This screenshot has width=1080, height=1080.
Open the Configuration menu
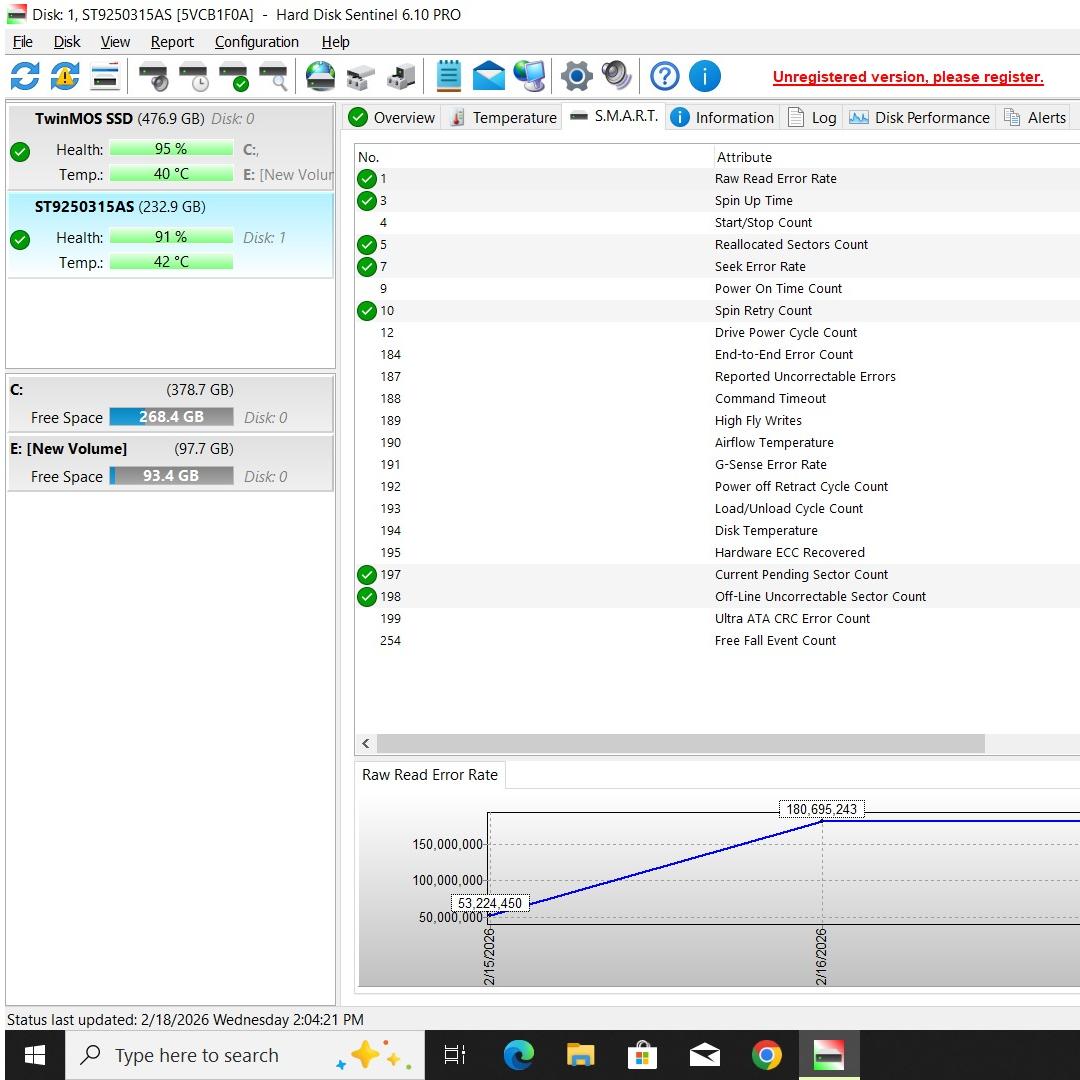256,42
